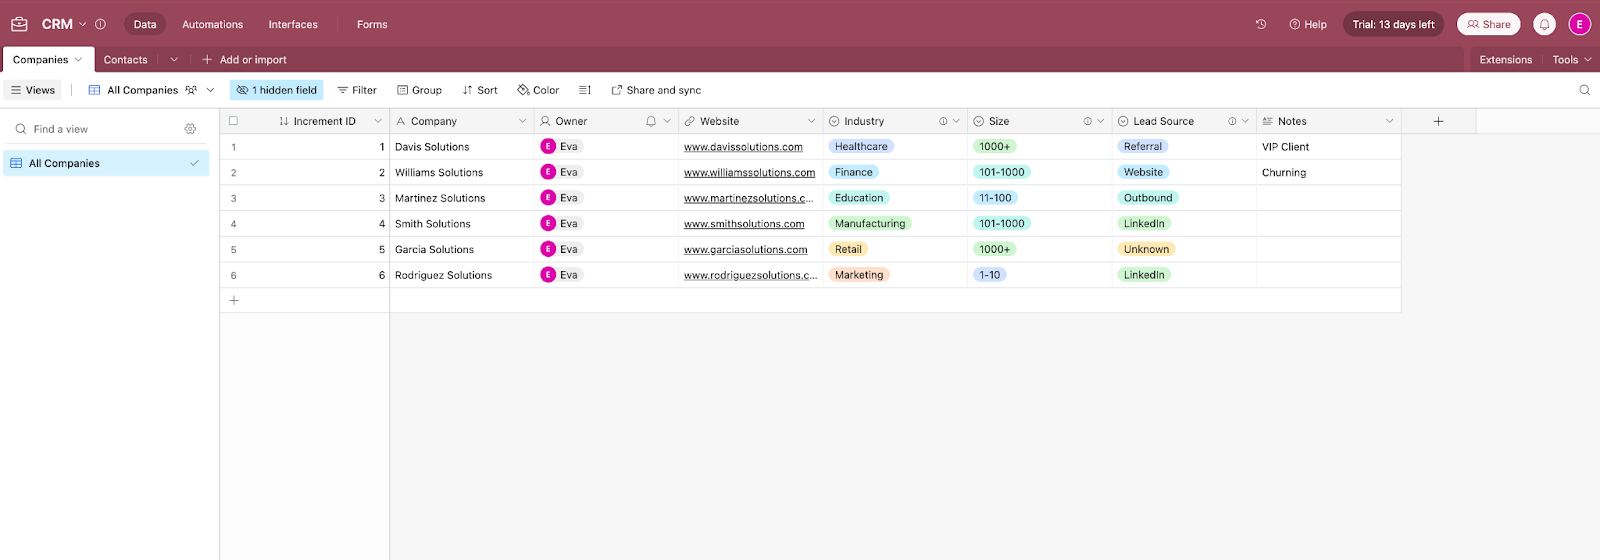Click Add or import button
The width and height of the screenshot is (1600, 560).
pyautogui.click(x=244, y=60)
